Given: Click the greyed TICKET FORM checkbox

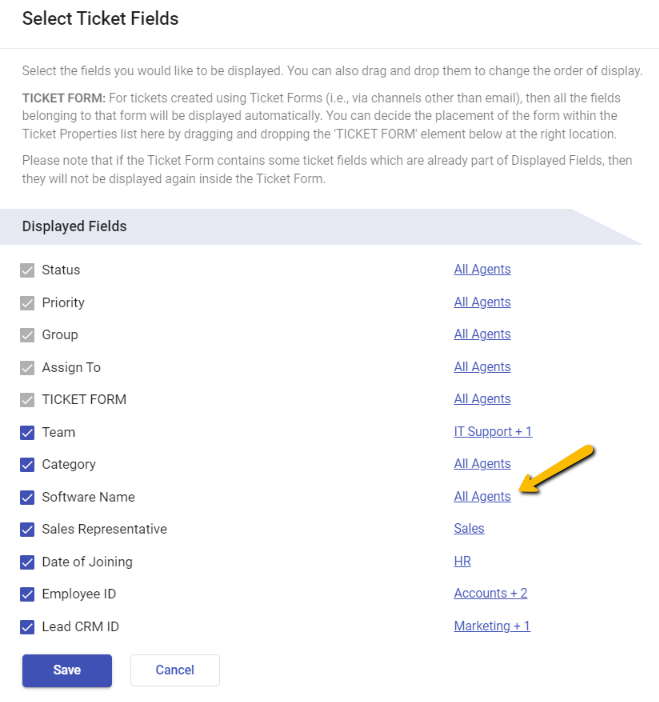Looking at the screenshot, I should click(27, 400).
